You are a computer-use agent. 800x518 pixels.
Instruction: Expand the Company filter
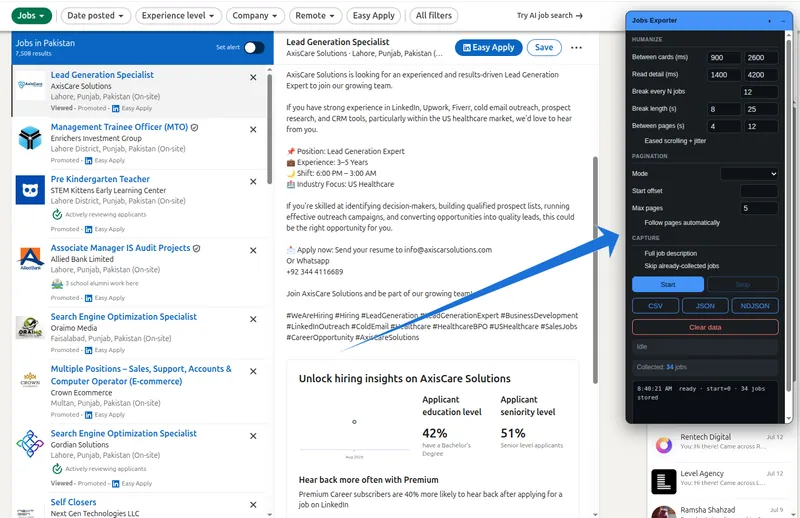[x=255, y=16]
